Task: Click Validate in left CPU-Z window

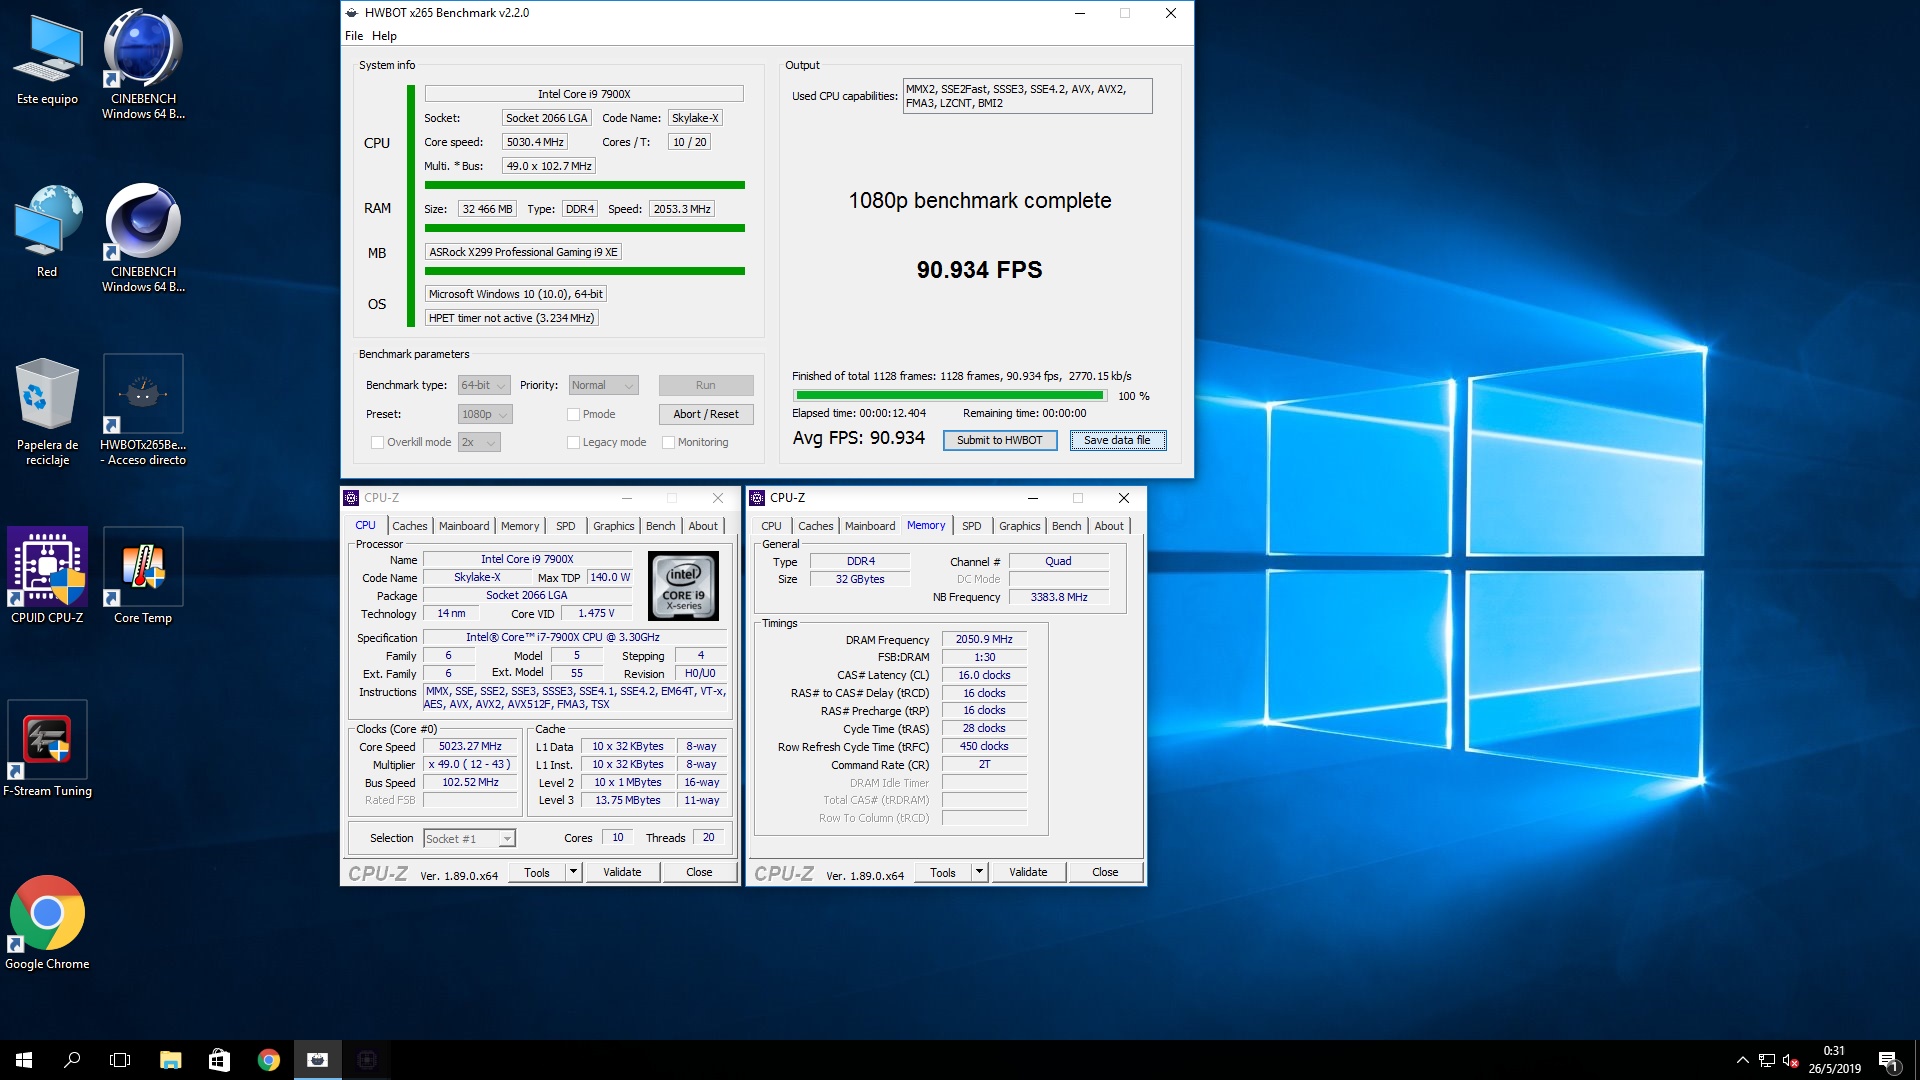Action: pyautogui.click(x=622, y=872)
